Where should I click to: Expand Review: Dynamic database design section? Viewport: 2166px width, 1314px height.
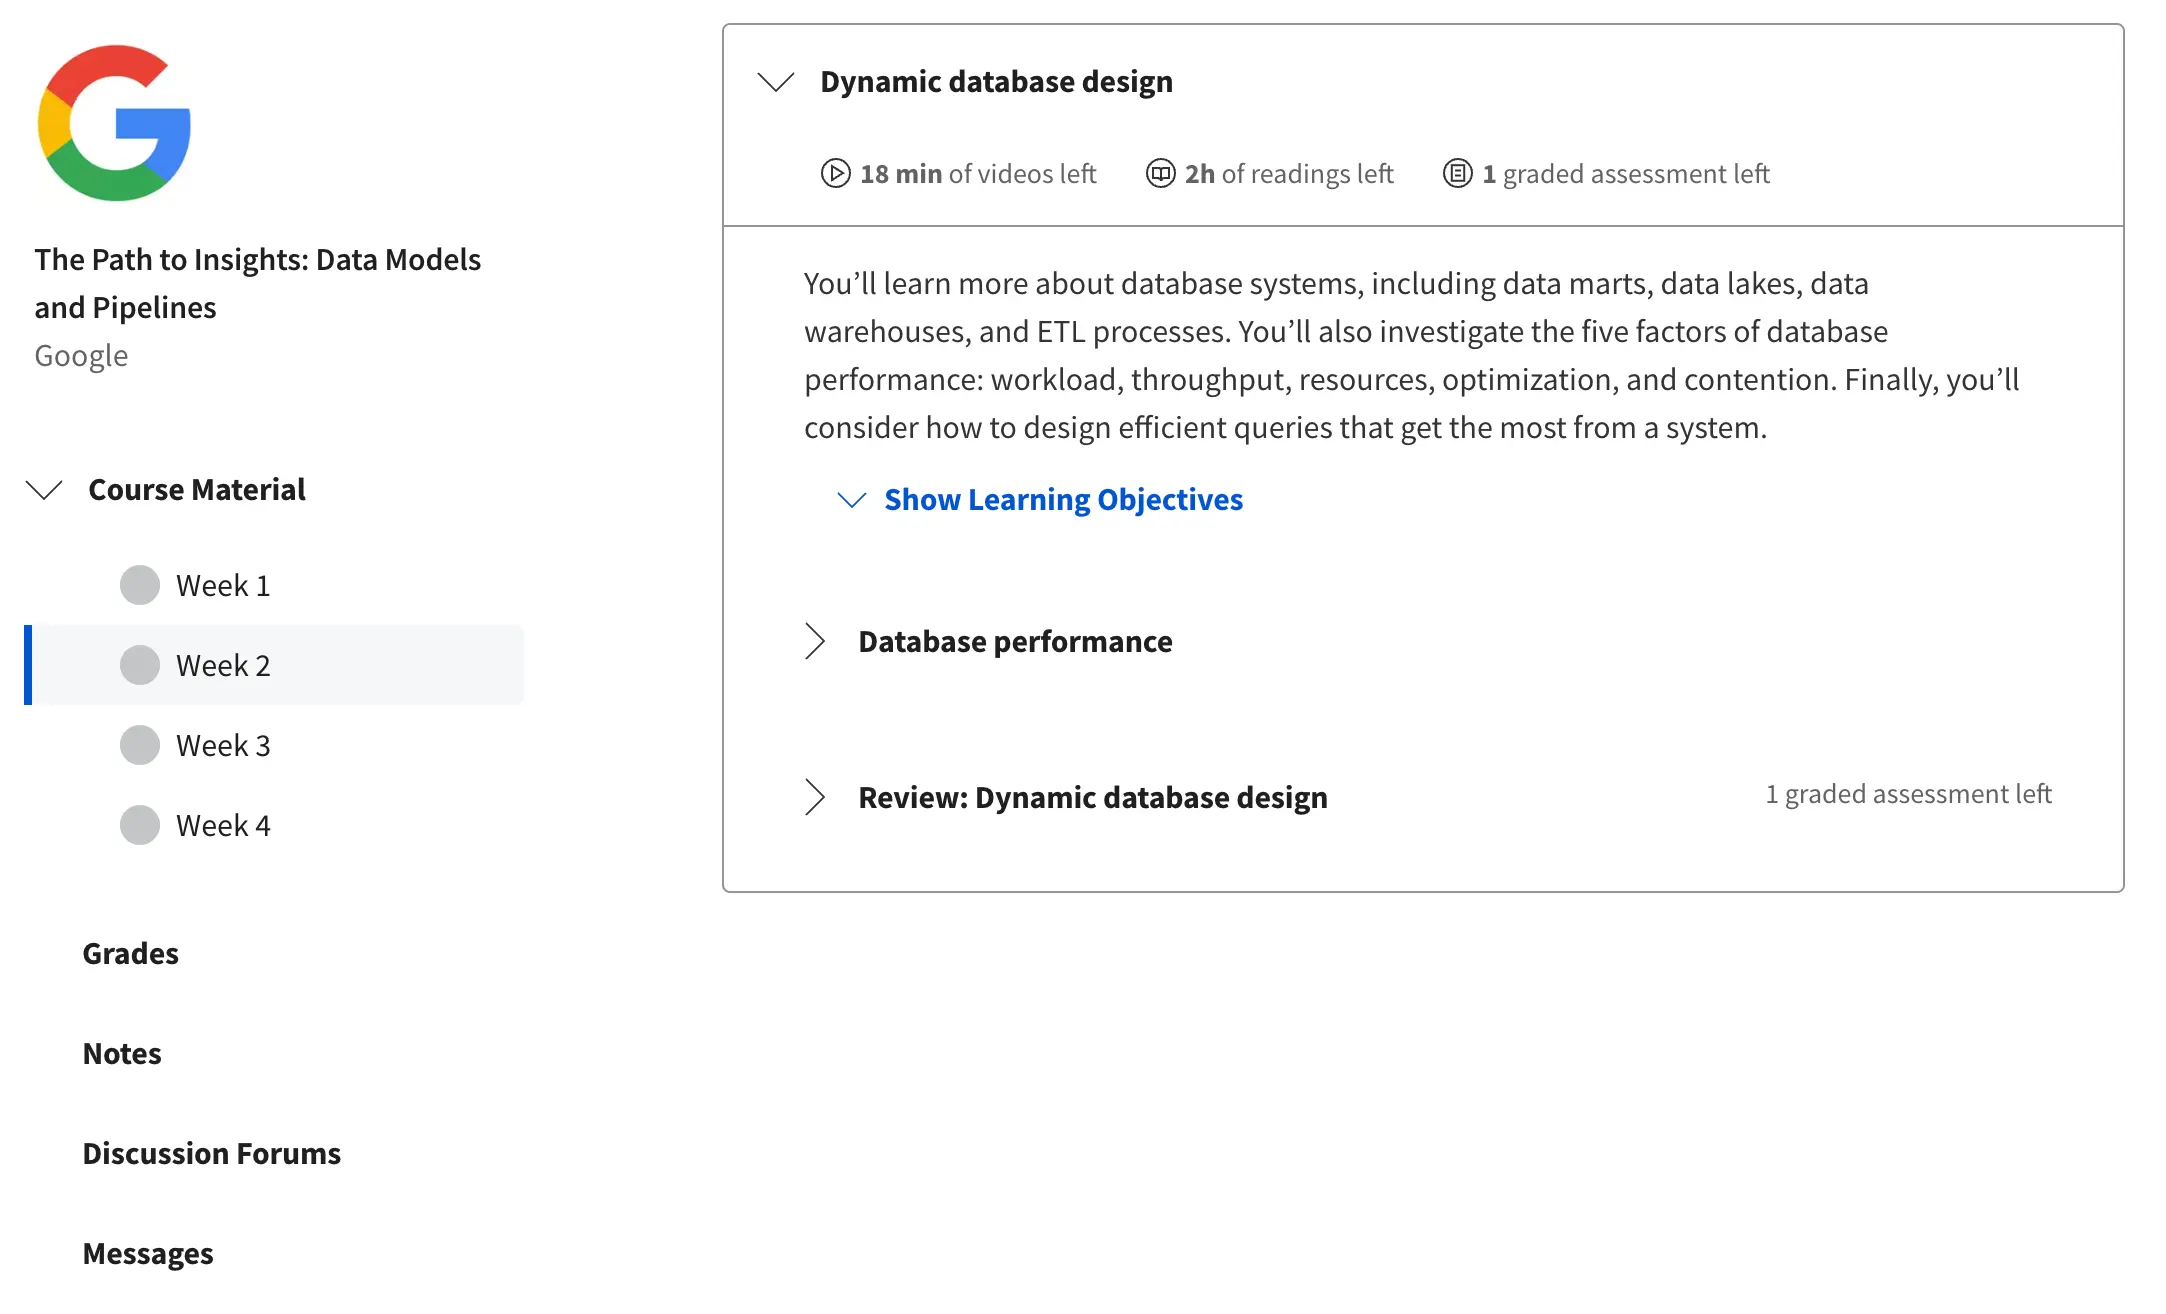pyautogui.click(x=815, y=797)
